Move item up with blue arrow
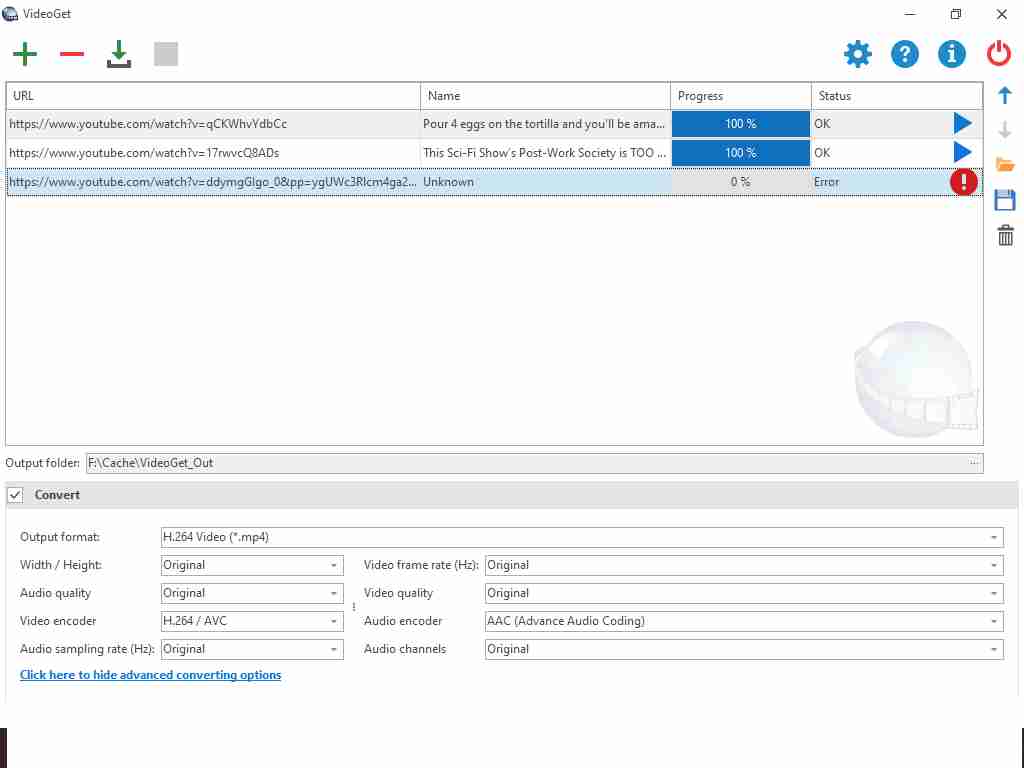 1005,96
